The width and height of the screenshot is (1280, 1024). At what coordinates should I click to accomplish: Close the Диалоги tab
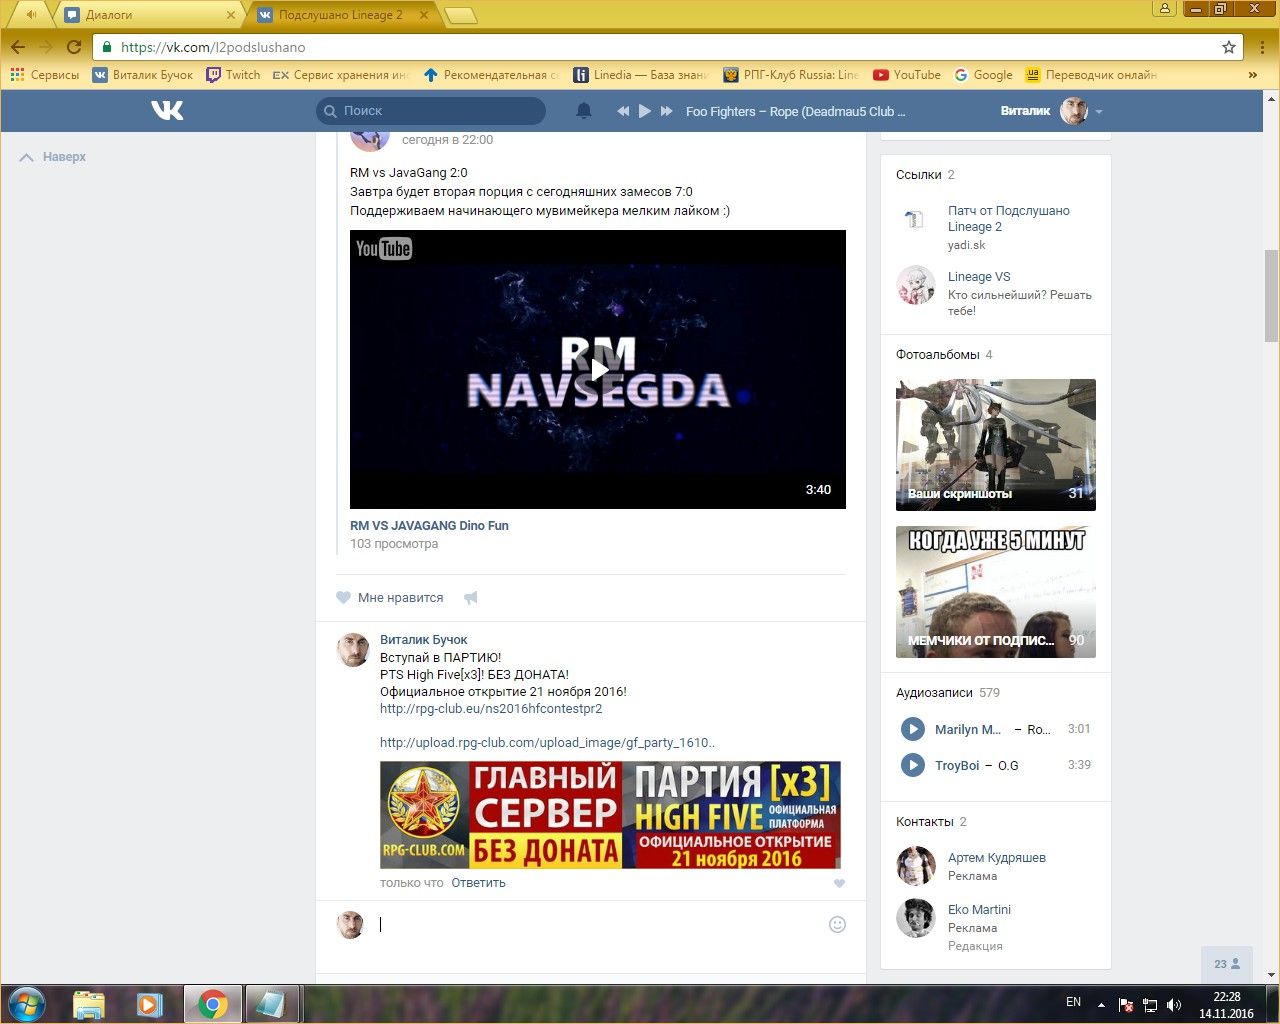(x=231, y=15)
